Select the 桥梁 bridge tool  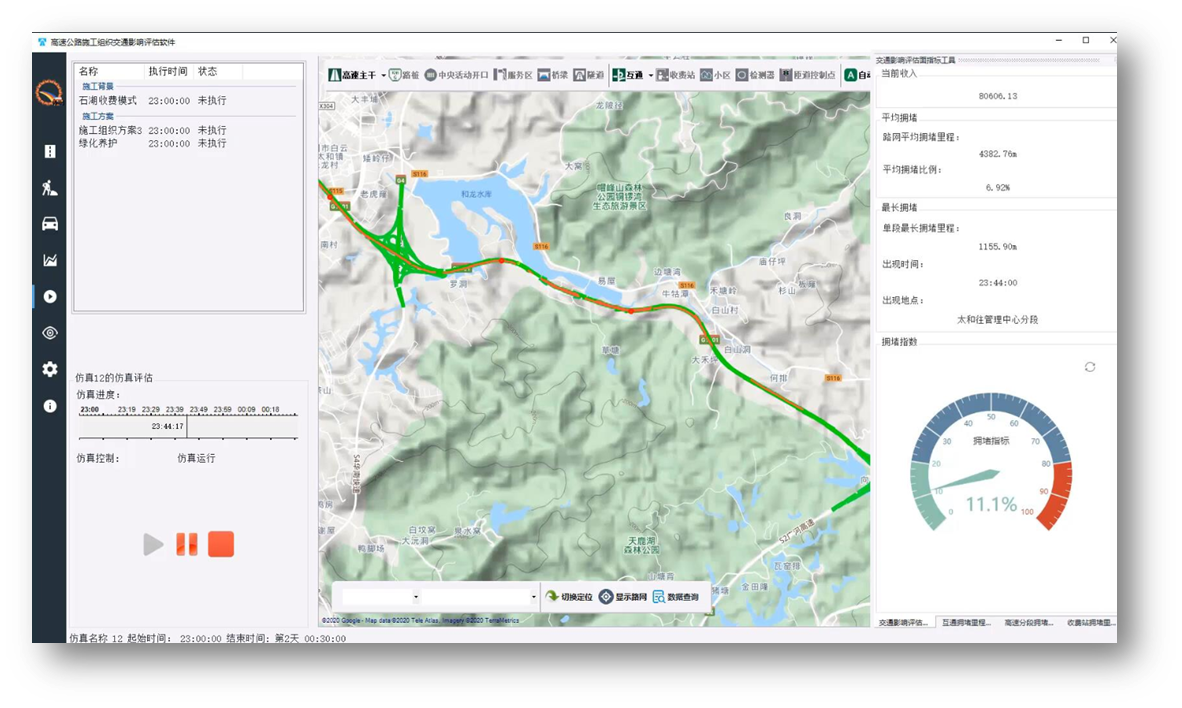point(552,75)
